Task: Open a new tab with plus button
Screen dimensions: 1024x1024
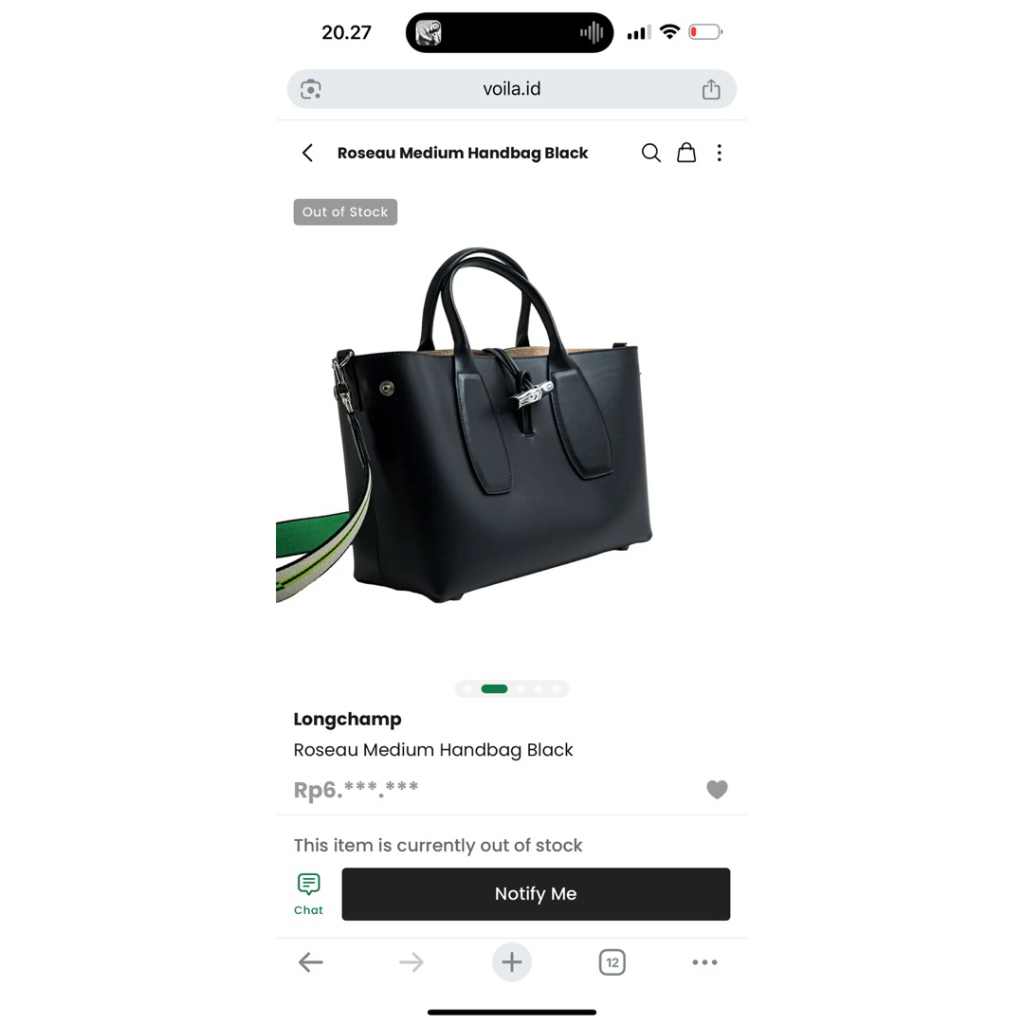Action: pos(511,962)
